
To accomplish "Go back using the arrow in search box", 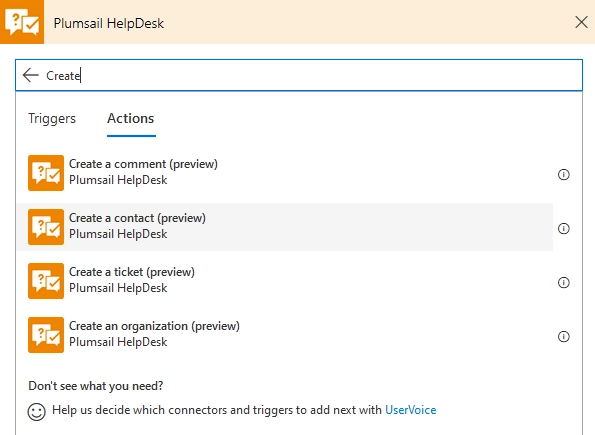I will 31,75.
